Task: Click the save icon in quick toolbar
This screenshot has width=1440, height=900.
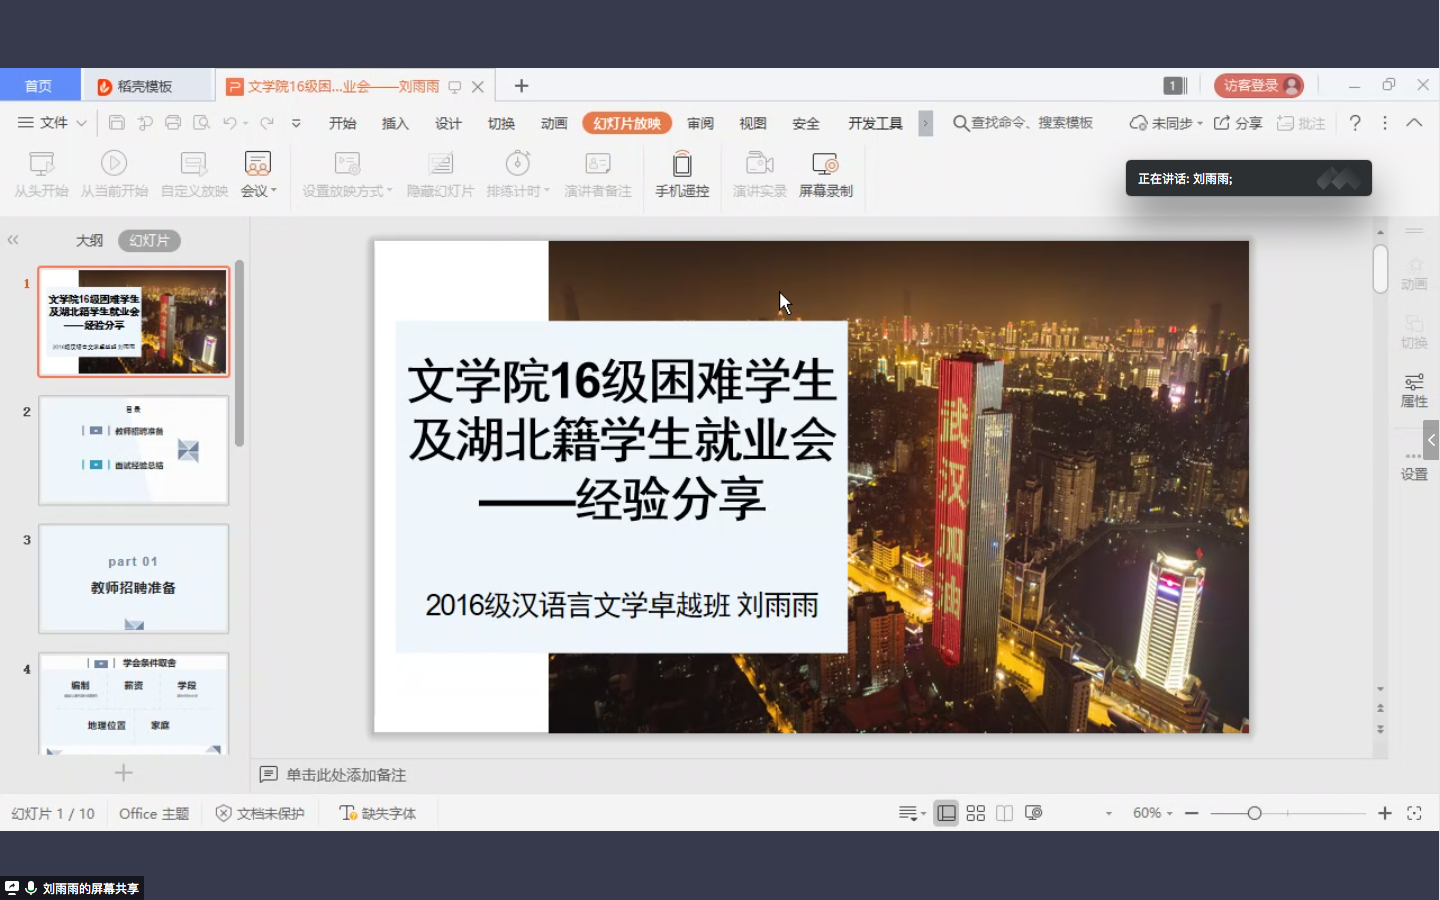Action: tap(117, 123)
